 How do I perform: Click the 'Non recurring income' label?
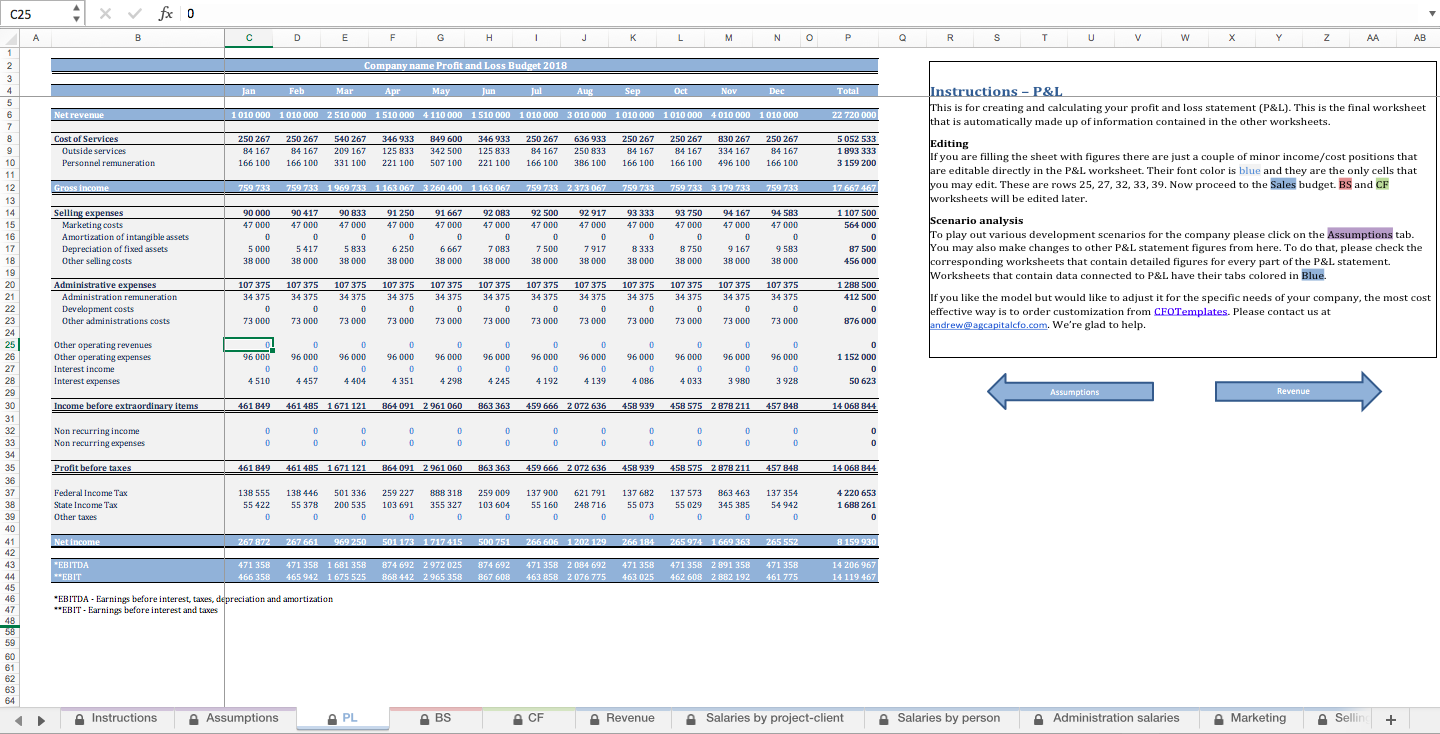[96, 431]
